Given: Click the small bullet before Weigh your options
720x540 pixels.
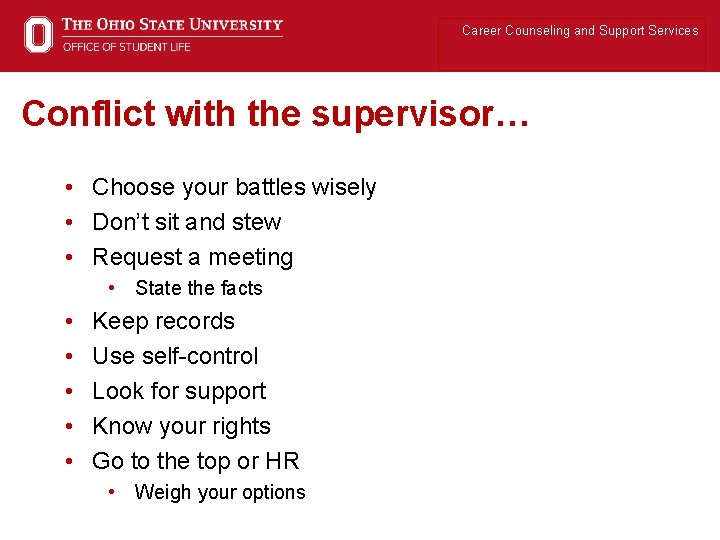Looking at the screenshot, I should pyautogui.click(x=112, y=492).
